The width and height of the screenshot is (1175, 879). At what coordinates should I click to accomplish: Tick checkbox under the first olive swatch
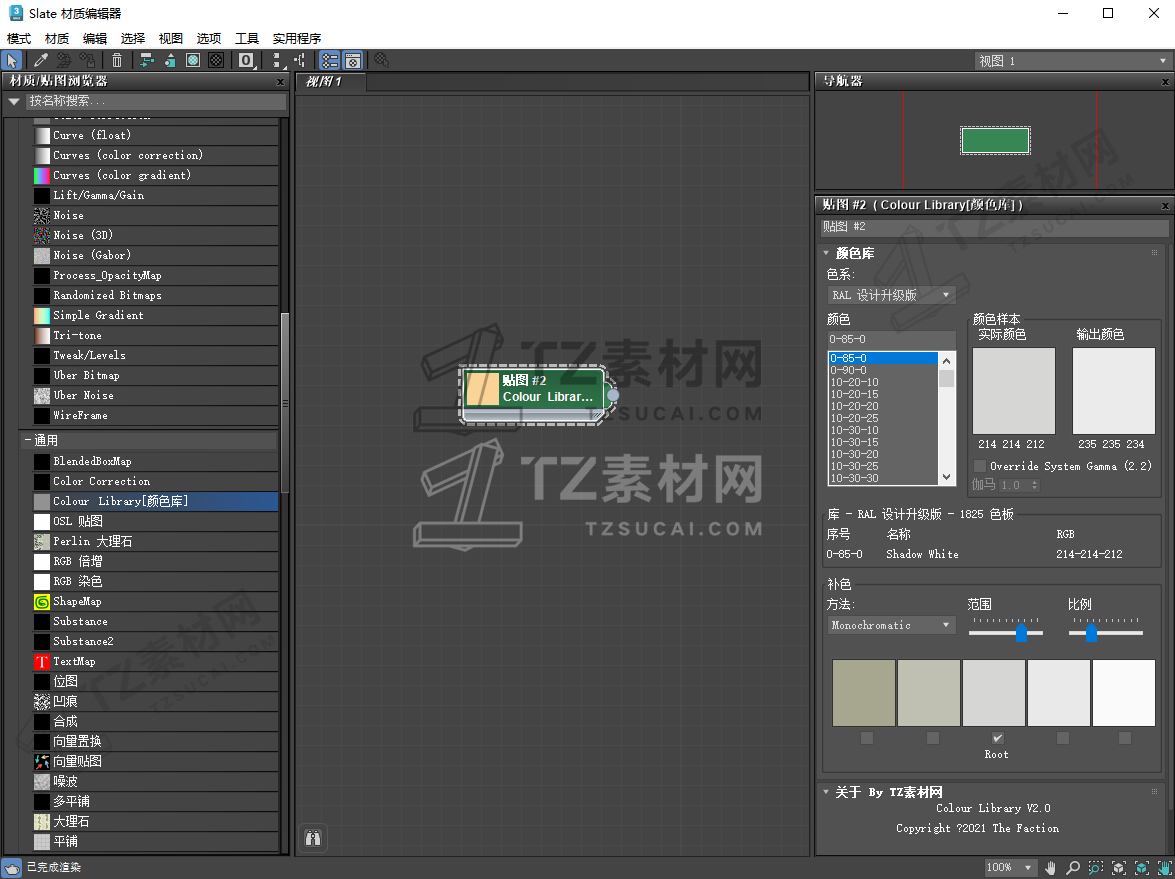(867, 738)
